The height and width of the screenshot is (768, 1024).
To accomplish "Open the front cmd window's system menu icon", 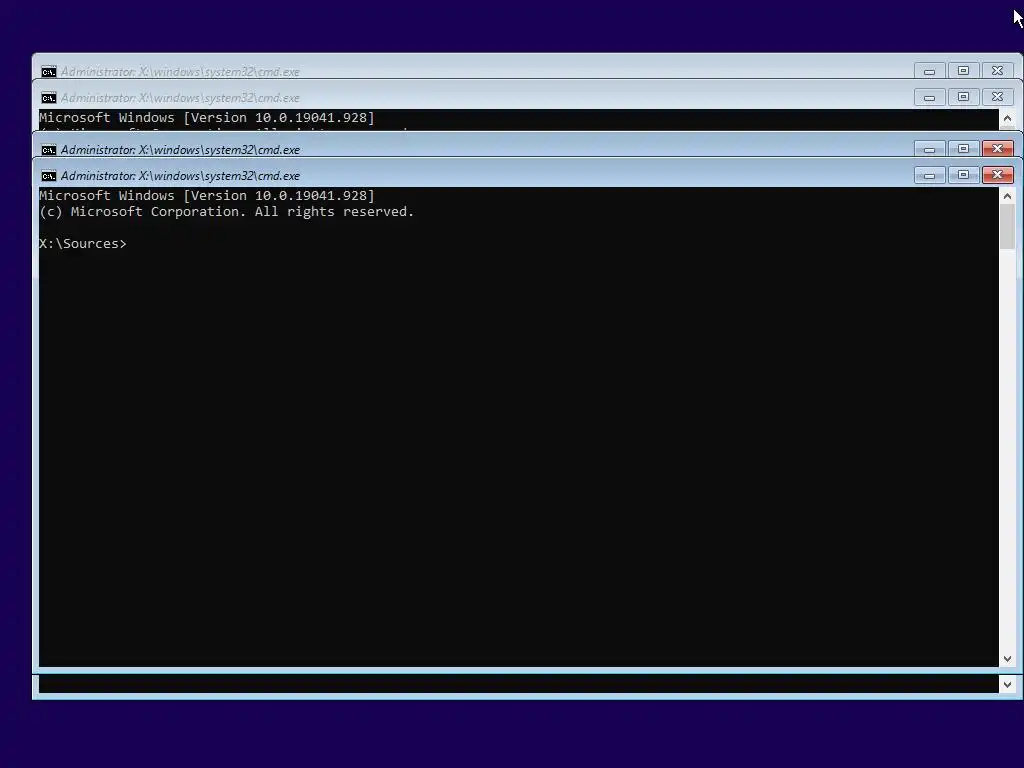I will (48, 176).
